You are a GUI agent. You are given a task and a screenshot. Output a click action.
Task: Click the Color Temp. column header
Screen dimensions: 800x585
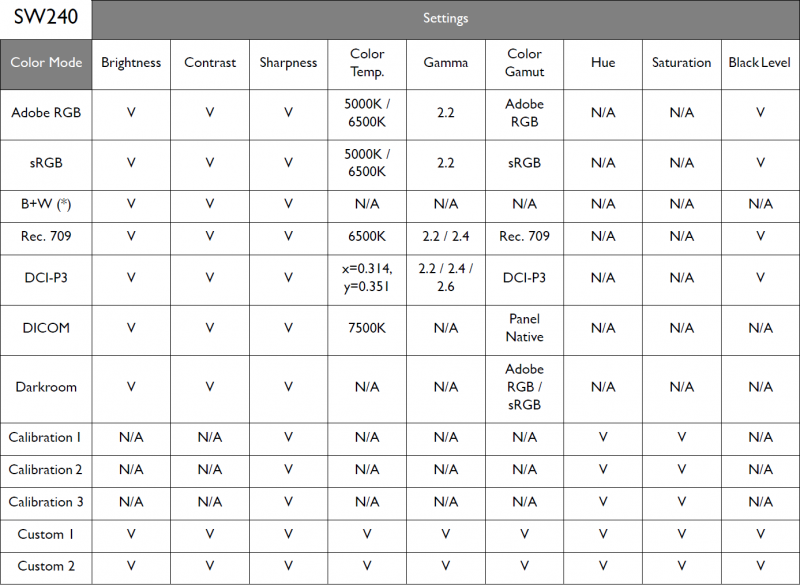point(367,63)
